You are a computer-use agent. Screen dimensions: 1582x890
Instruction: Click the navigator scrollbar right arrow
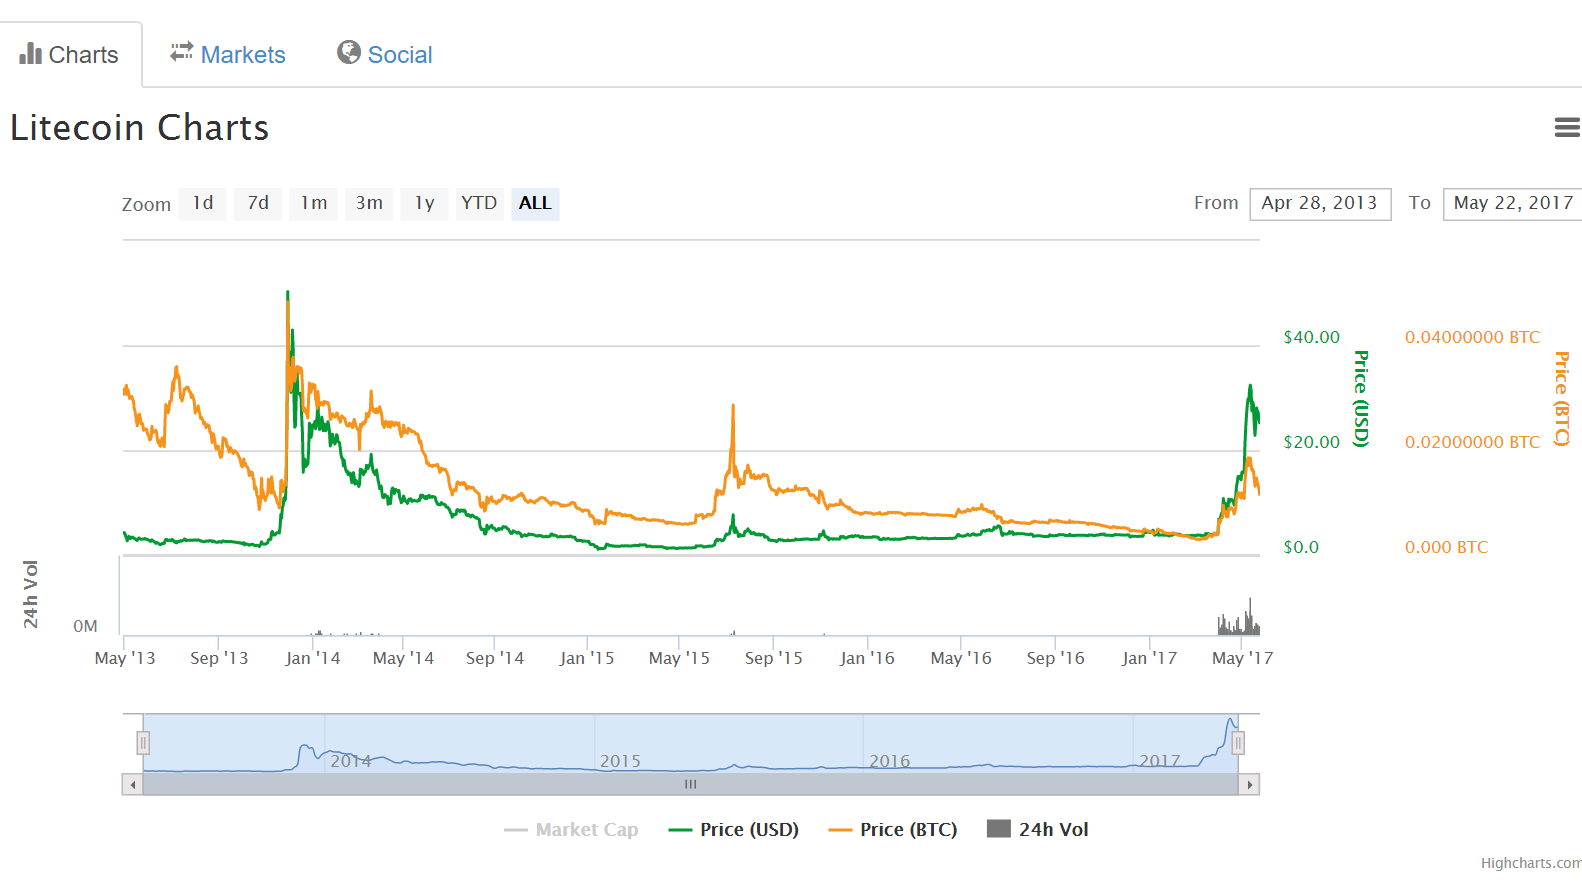(1249, 785)
